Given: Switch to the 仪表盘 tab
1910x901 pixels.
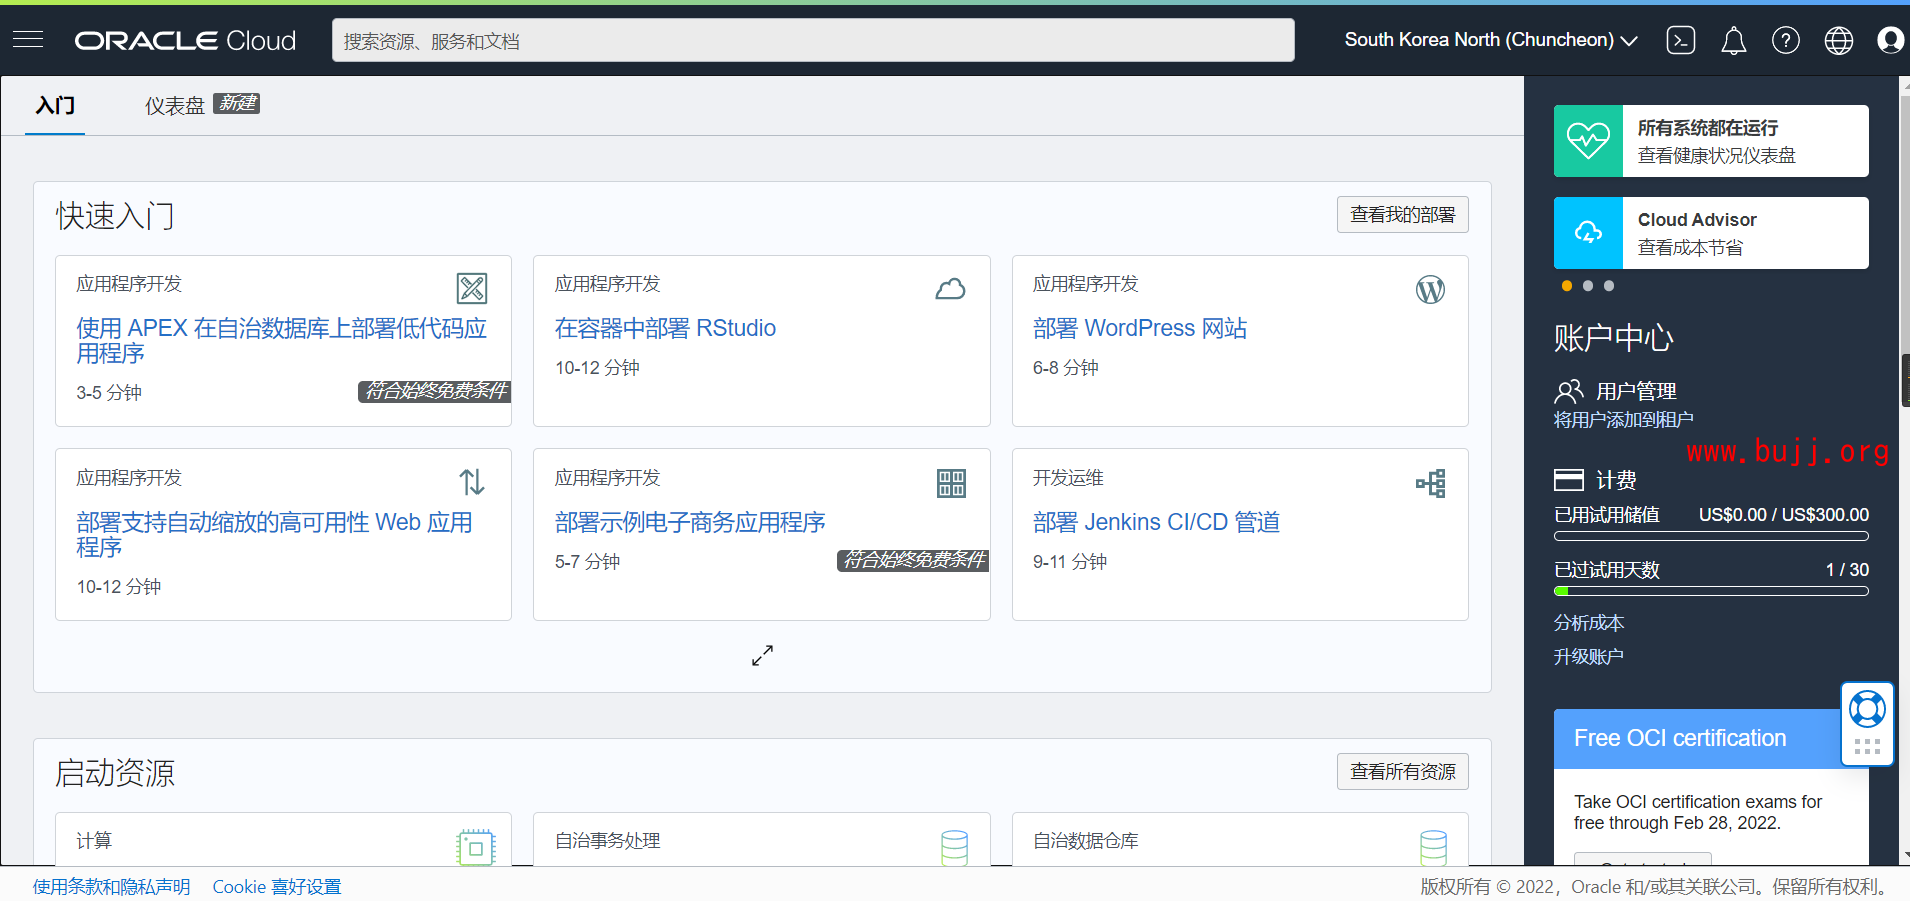Looking at the screenshot, I should coord(175,105).
